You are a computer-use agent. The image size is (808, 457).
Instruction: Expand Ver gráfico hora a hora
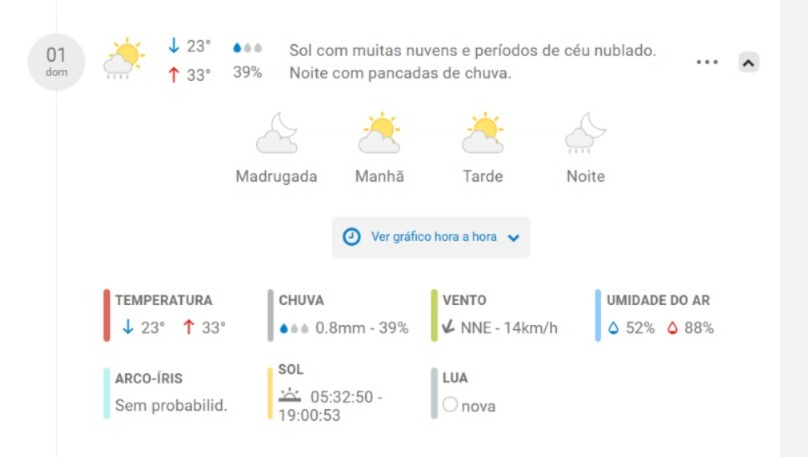pyautogui.click(x=431, y=237)
